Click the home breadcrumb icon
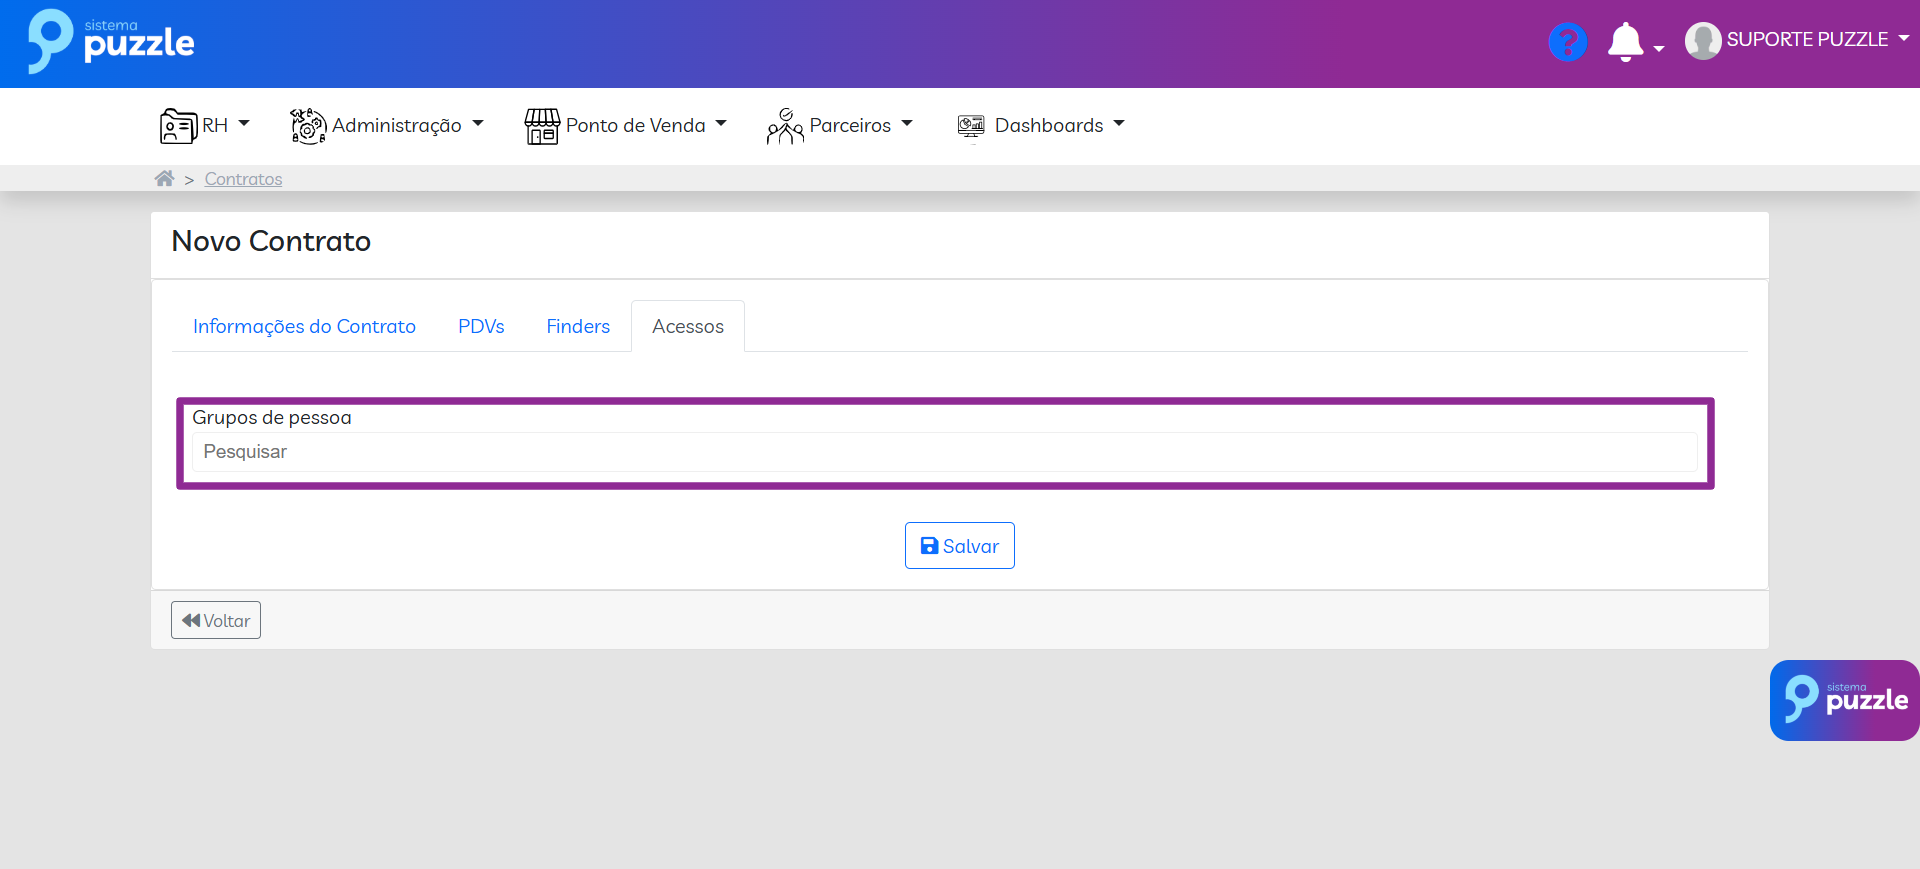Viewport: 1920px width, 869px height. (164, 179)
